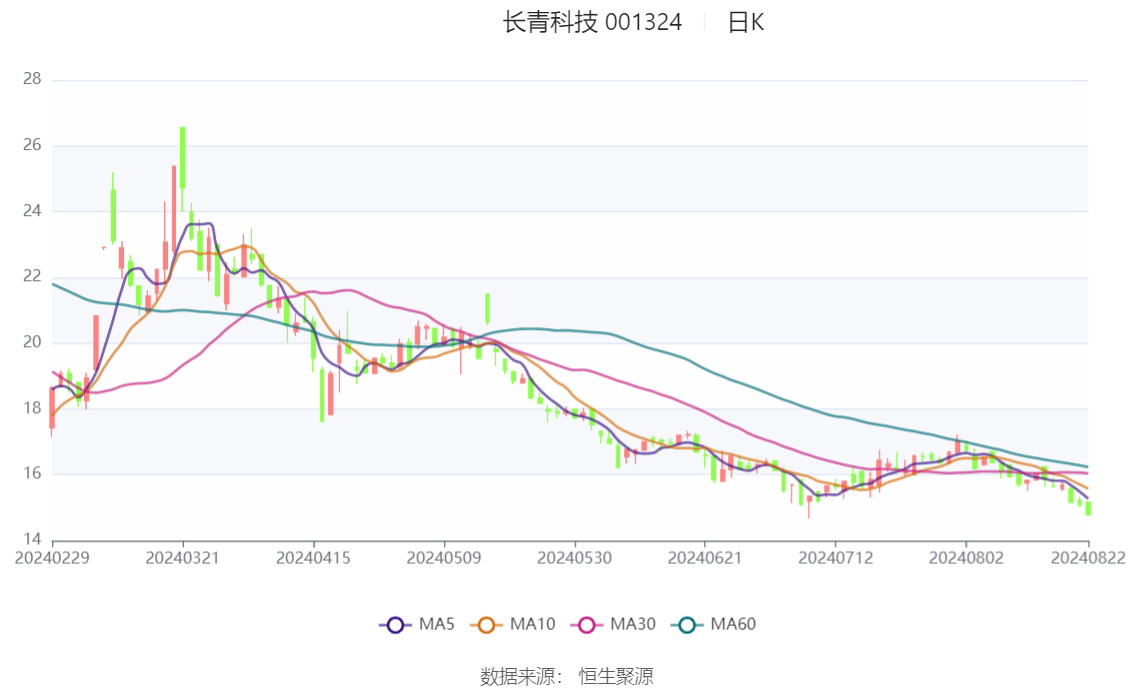Viewport: 1134px width, 689px height.
Task: Click x-axis date label 20240509
Action: tap(444, 558)
